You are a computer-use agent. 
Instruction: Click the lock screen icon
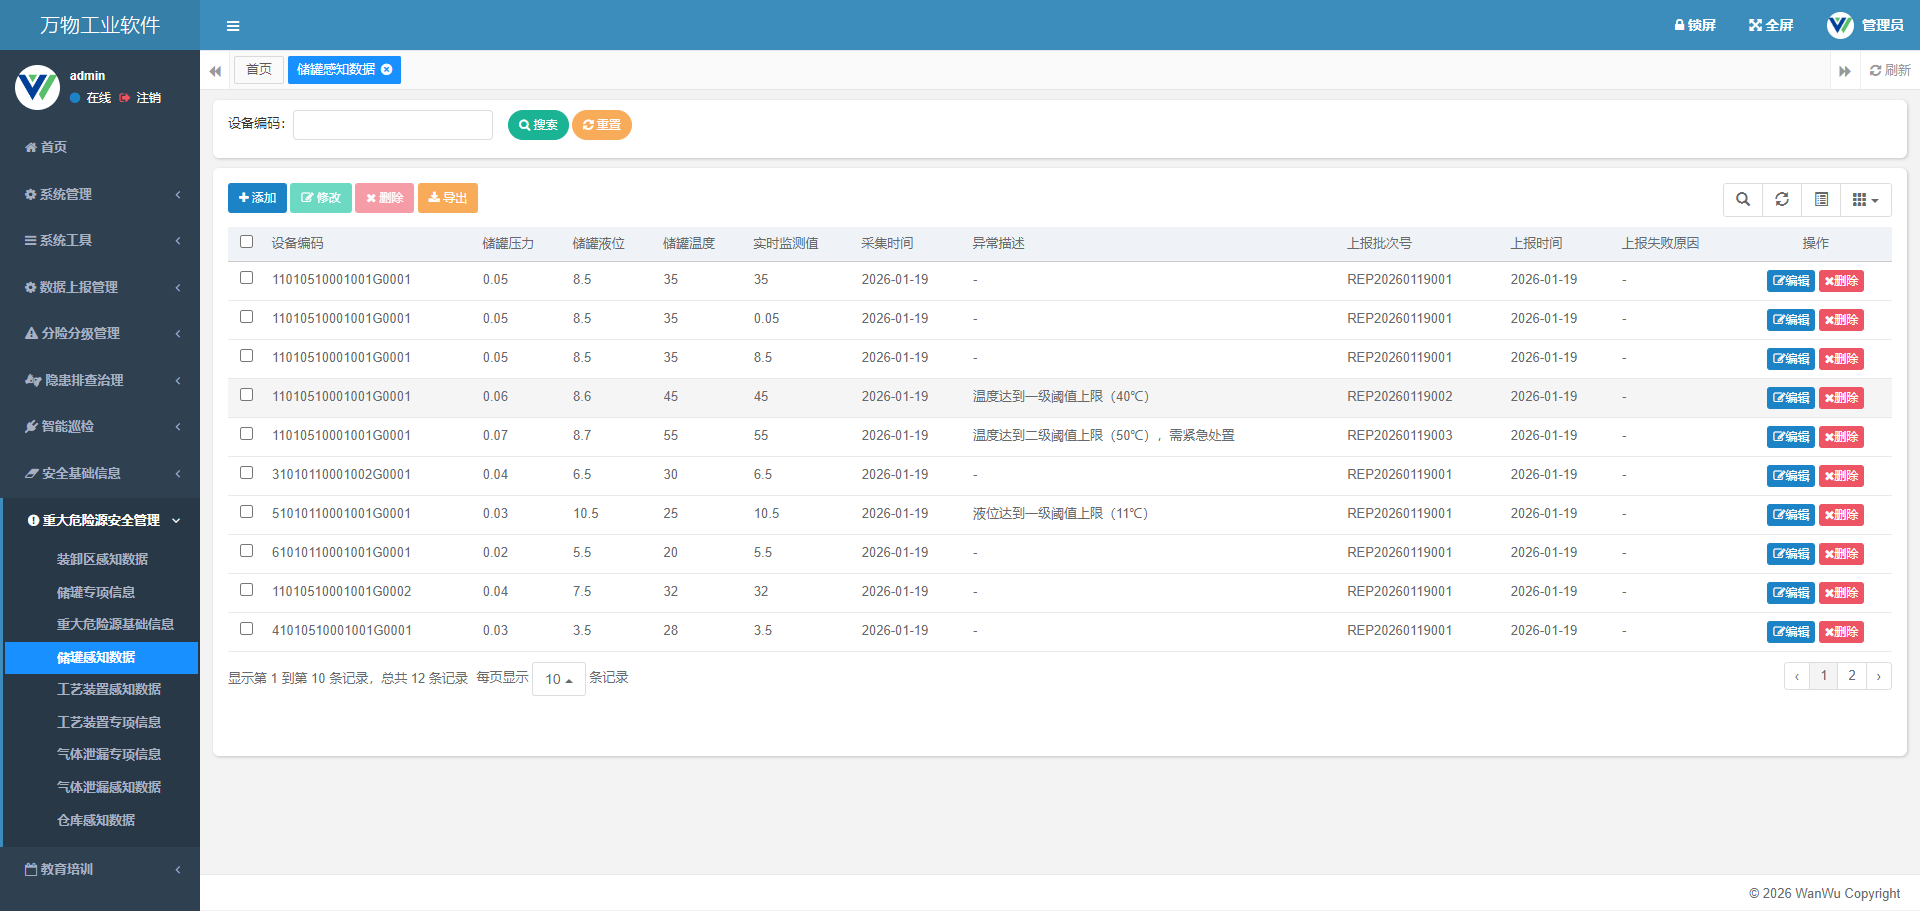pos(1694,25)
